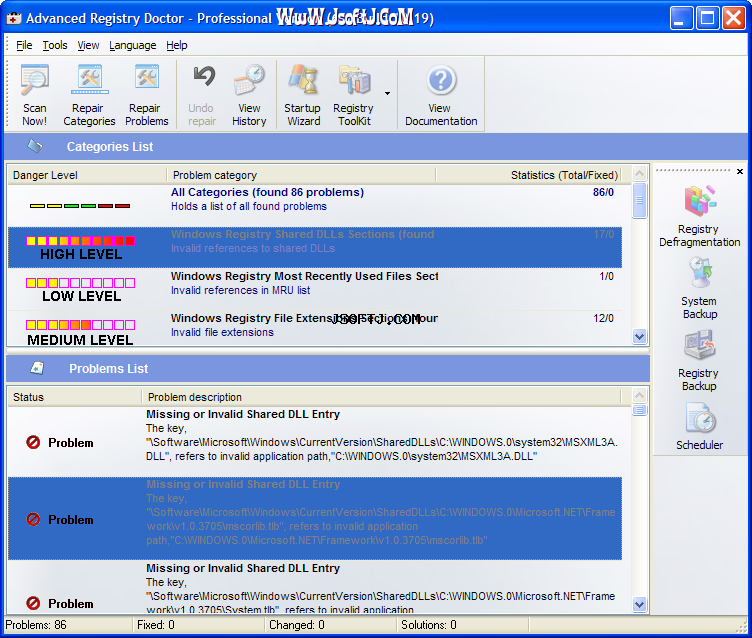Click the Problems: 86 status bar entry

67,625
